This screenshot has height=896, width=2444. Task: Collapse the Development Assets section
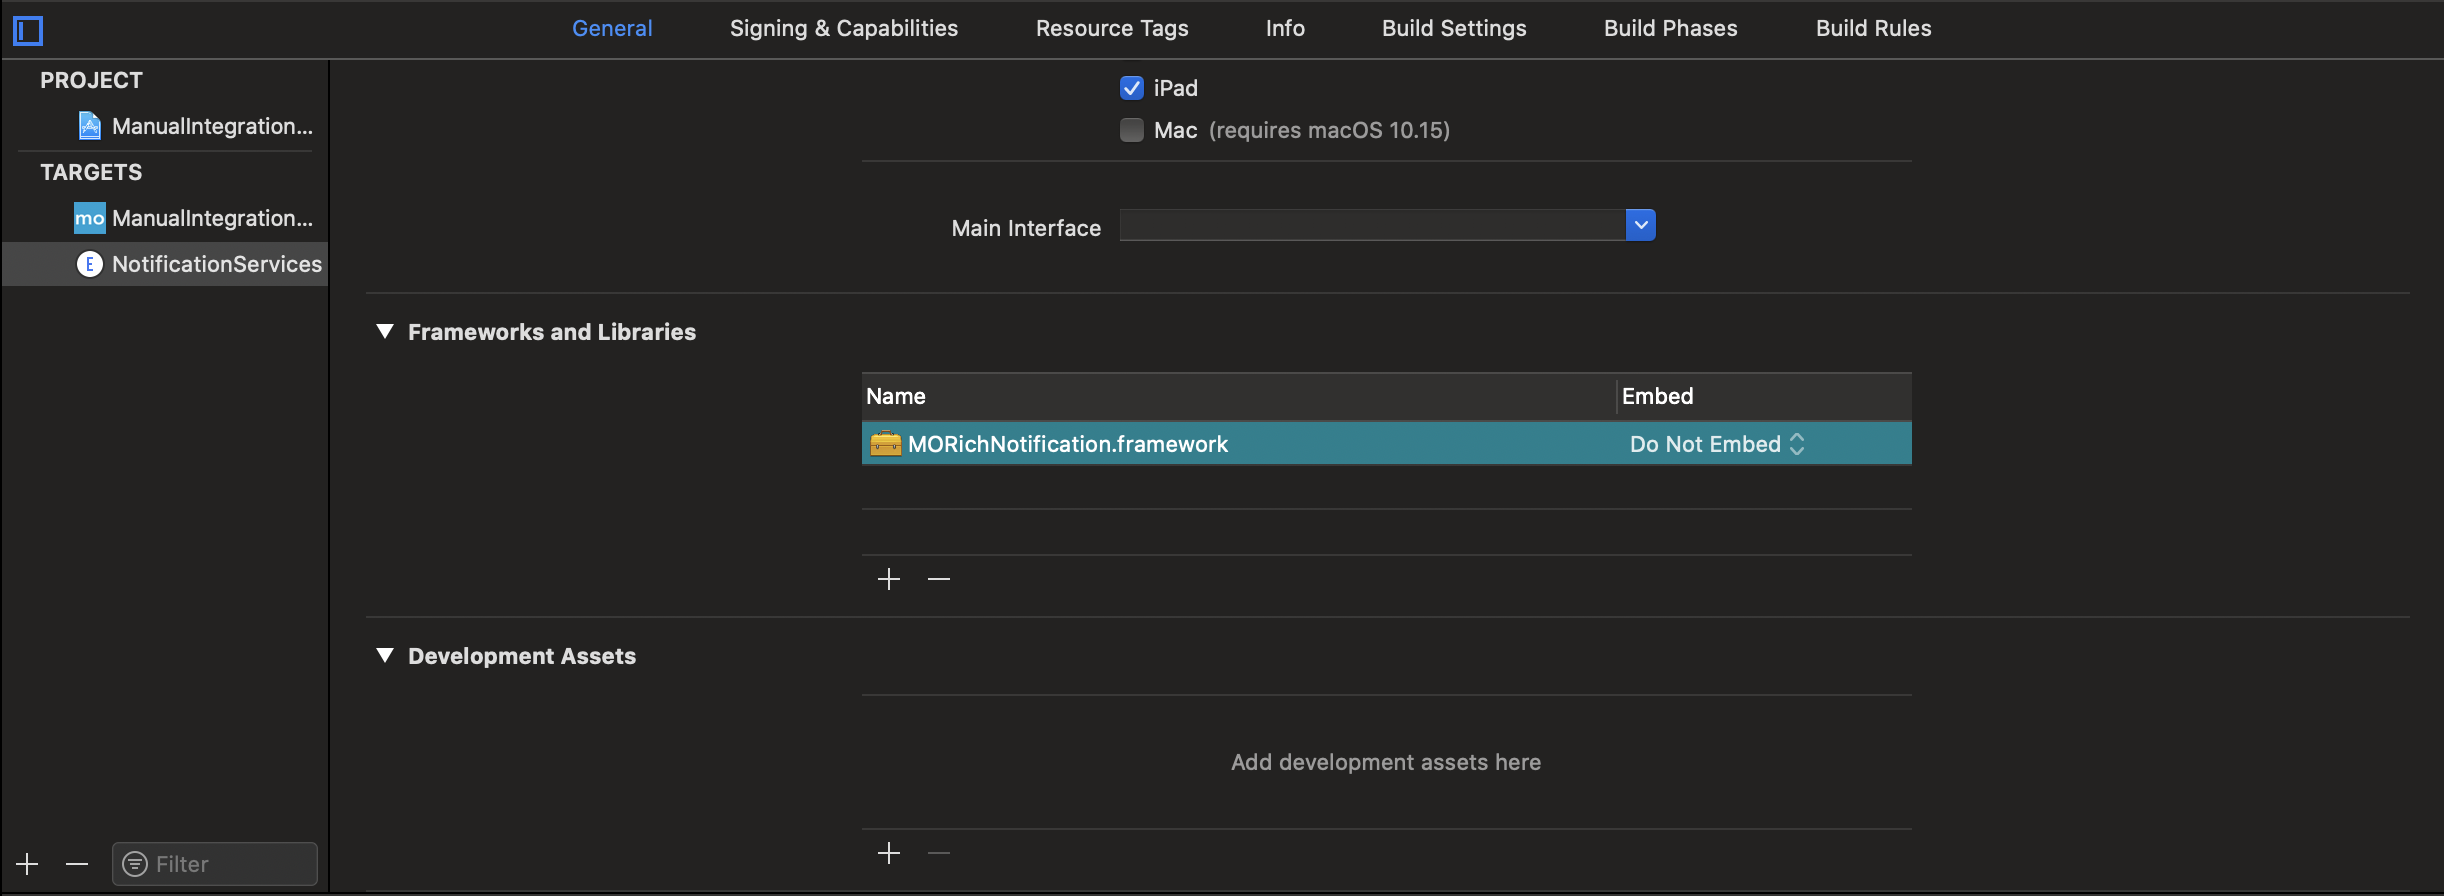(385, 656)
